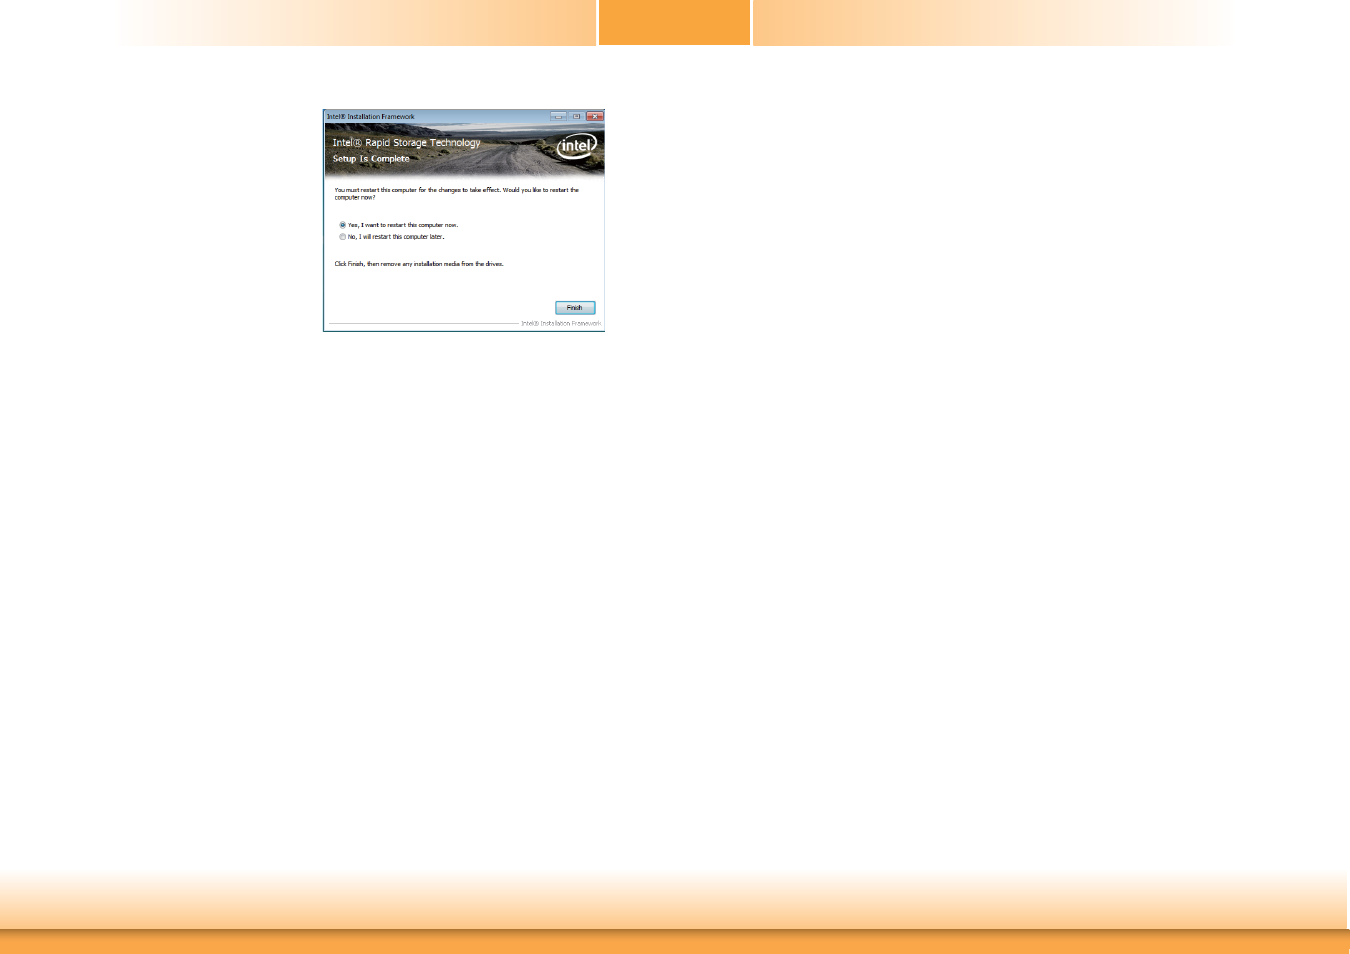The height and width of the screenshot is (954, 1350).
Task: Click the 'Setup Is Complete' heading
Action: tap(371, 159)
